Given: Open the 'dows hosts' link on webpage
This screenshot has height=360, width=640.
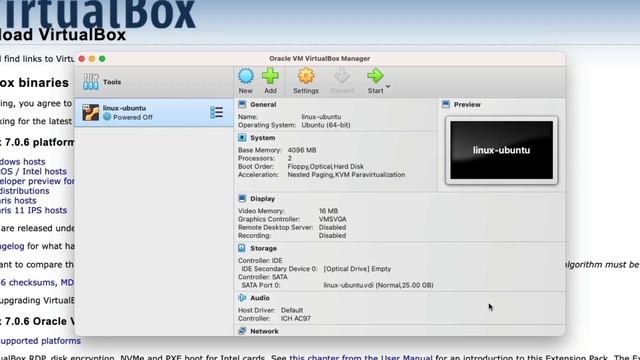Looking at the screenshot, I should (x=23, y=162).
